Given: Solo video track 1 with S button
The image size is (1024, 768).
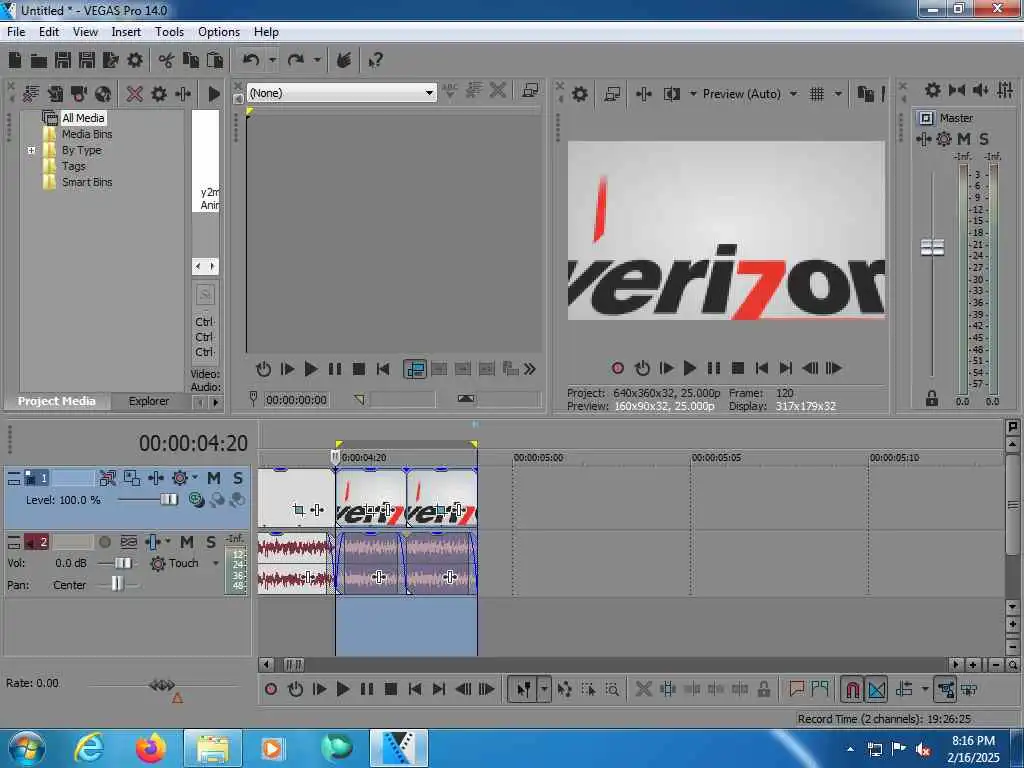Looking at the screenshot, I should point(238,479).
